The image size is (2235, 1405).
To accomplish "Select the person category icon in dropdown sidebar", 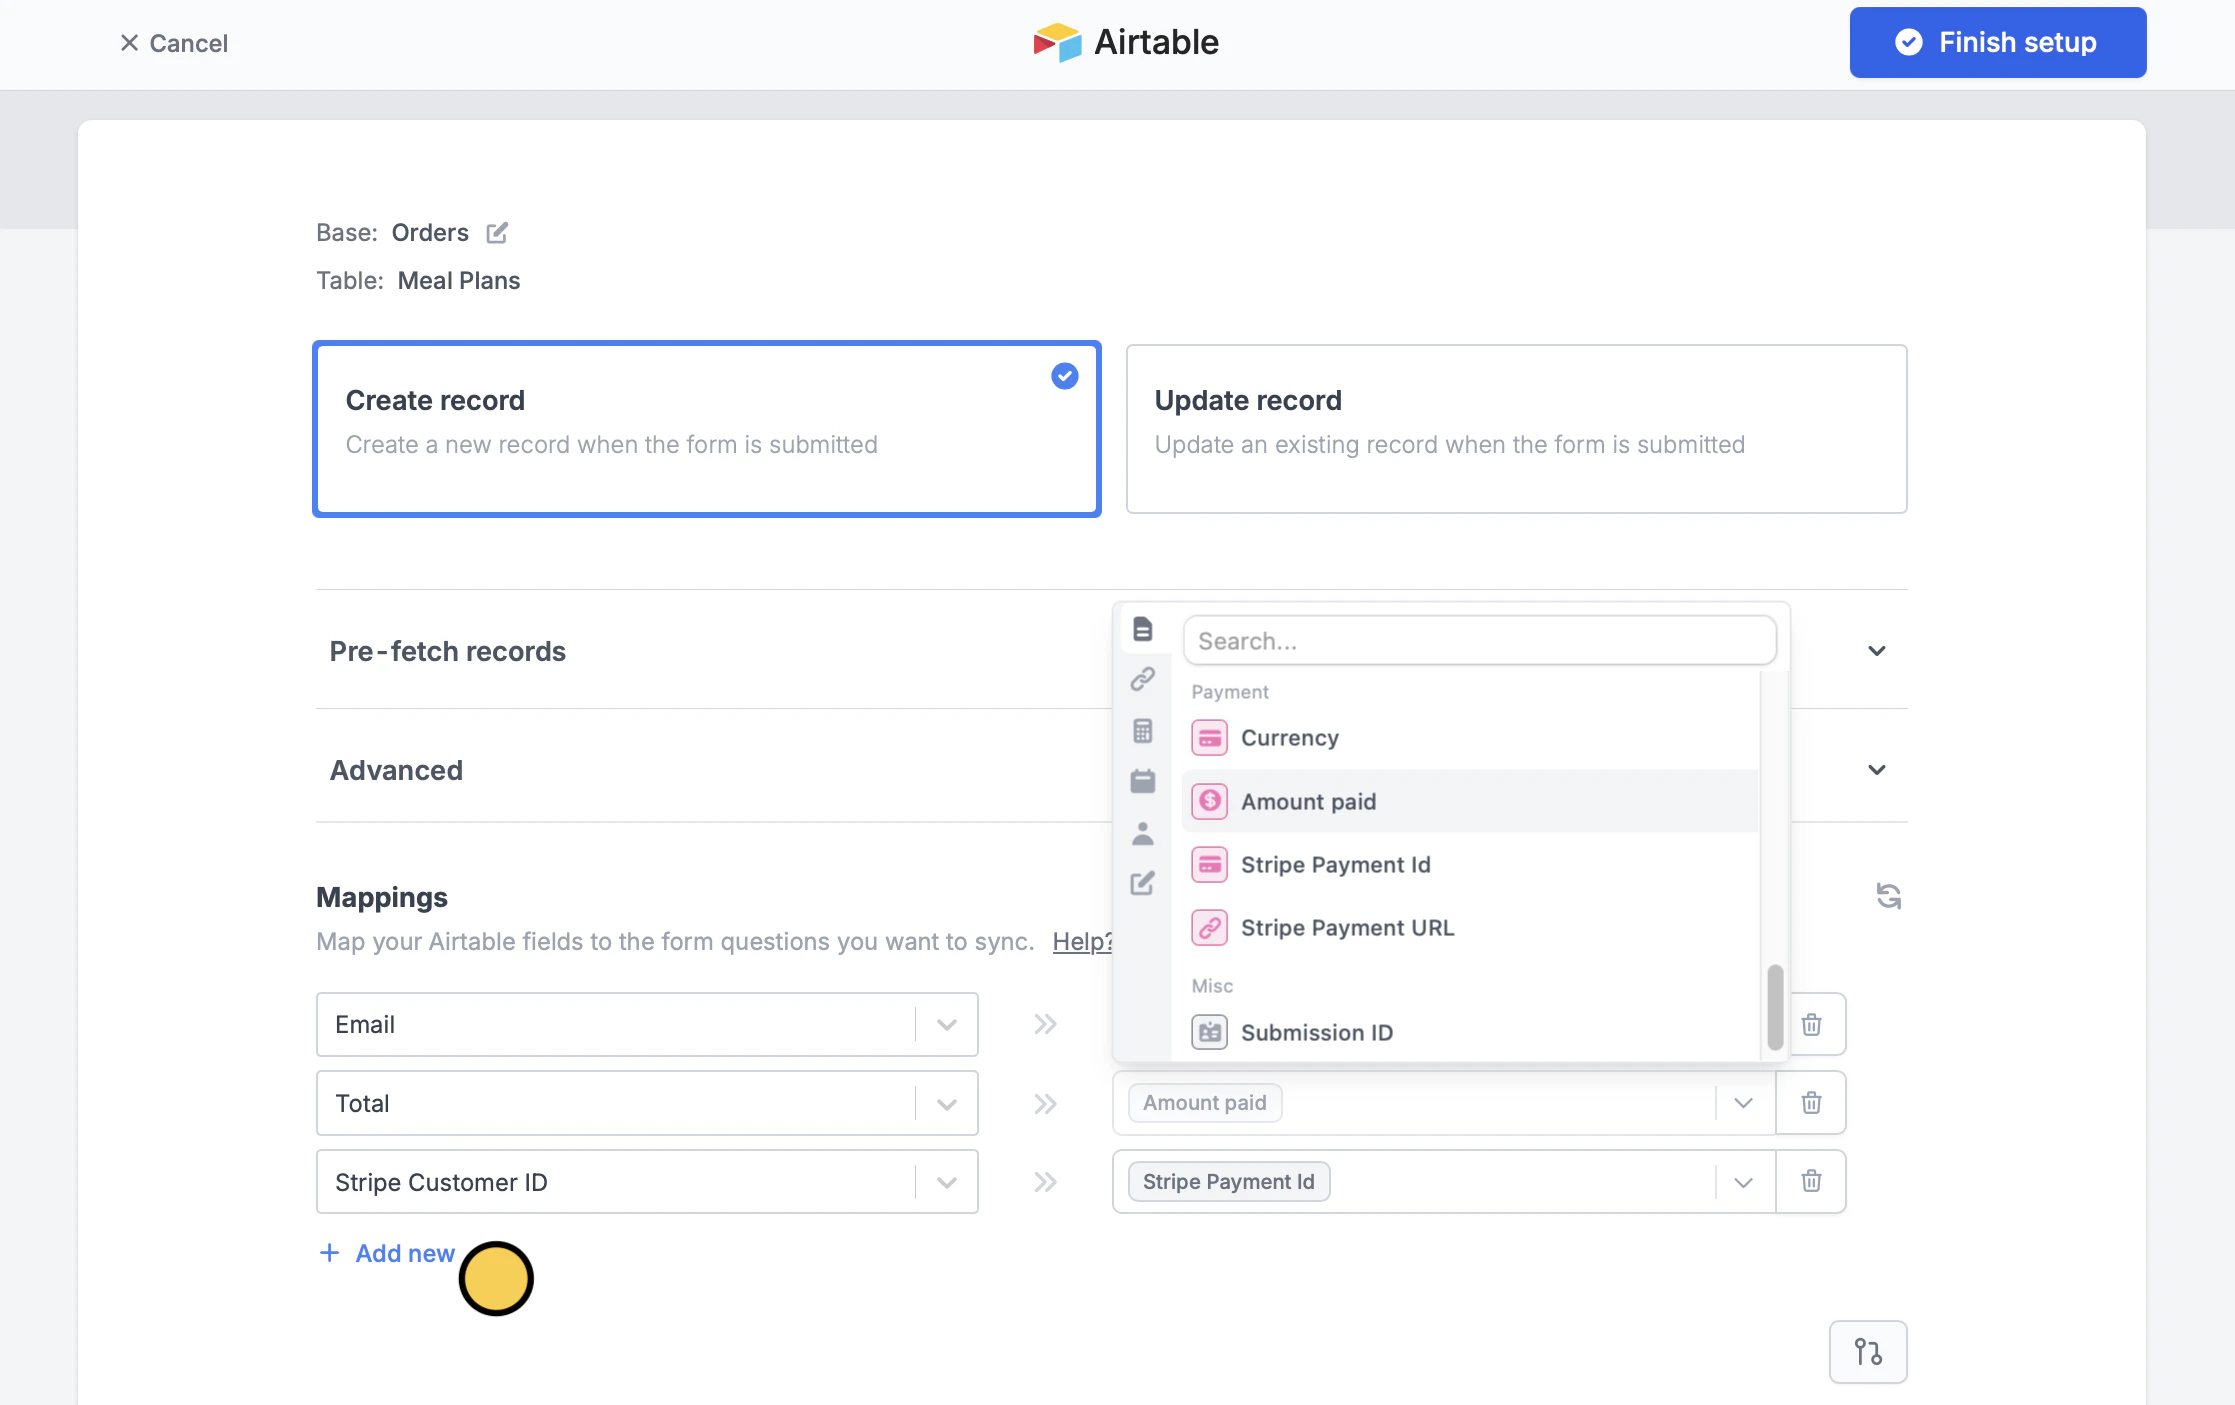I will pyautogui.click(x=1143, y=833).
